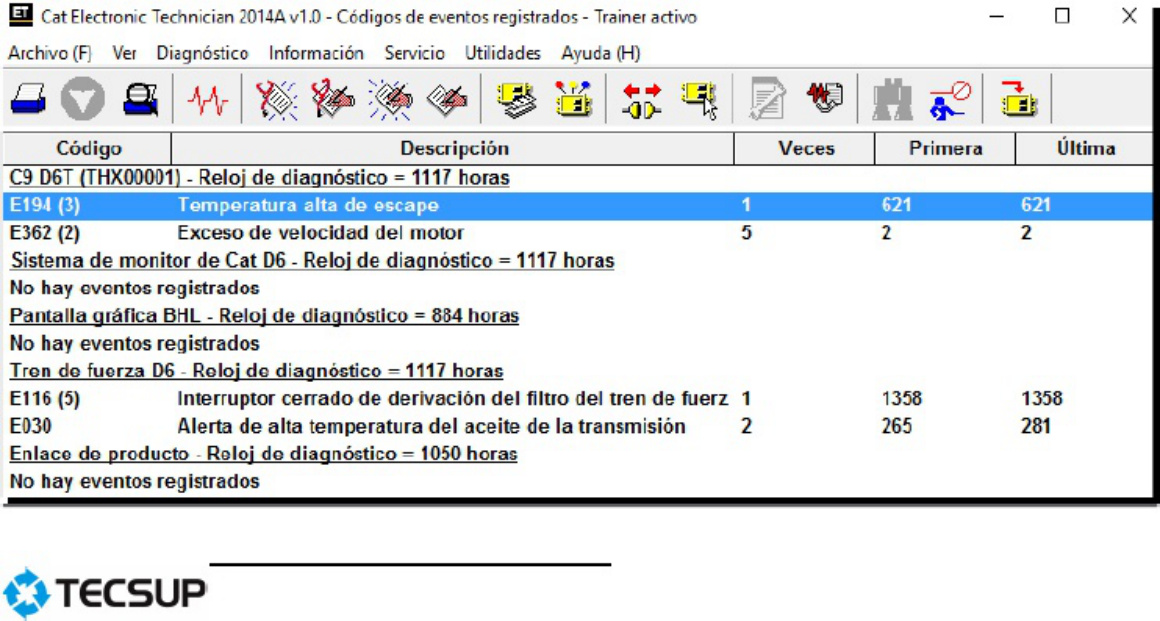1160x621 pixels.
Task: Open configuration icon with colored pins
Action: tap(573, 99)
